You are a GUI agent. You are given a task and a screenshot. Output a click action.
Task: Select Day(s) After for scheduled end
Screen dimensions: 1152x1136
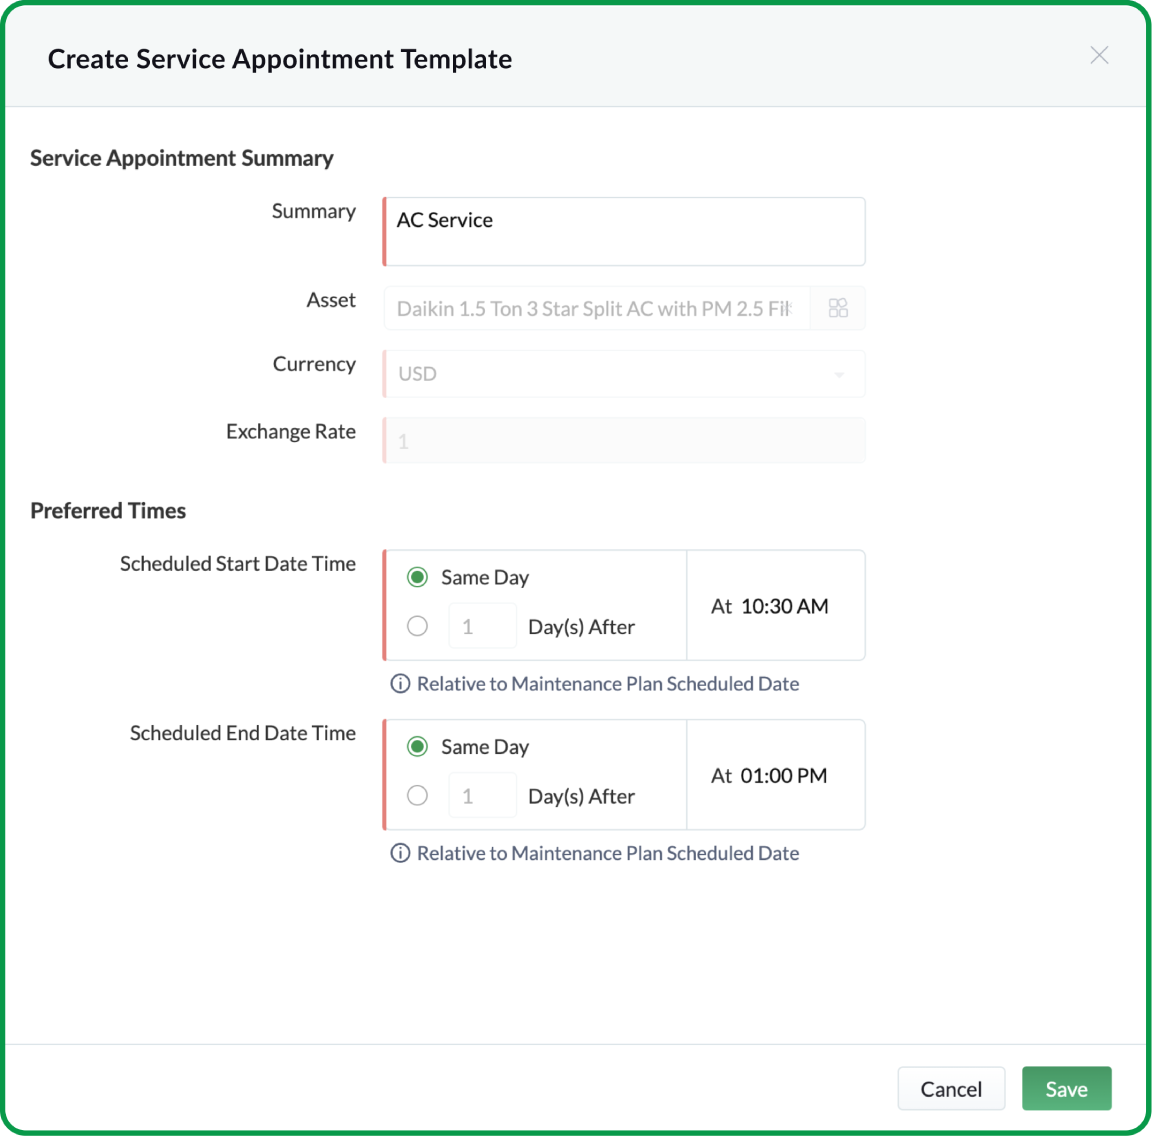(417, 795)
